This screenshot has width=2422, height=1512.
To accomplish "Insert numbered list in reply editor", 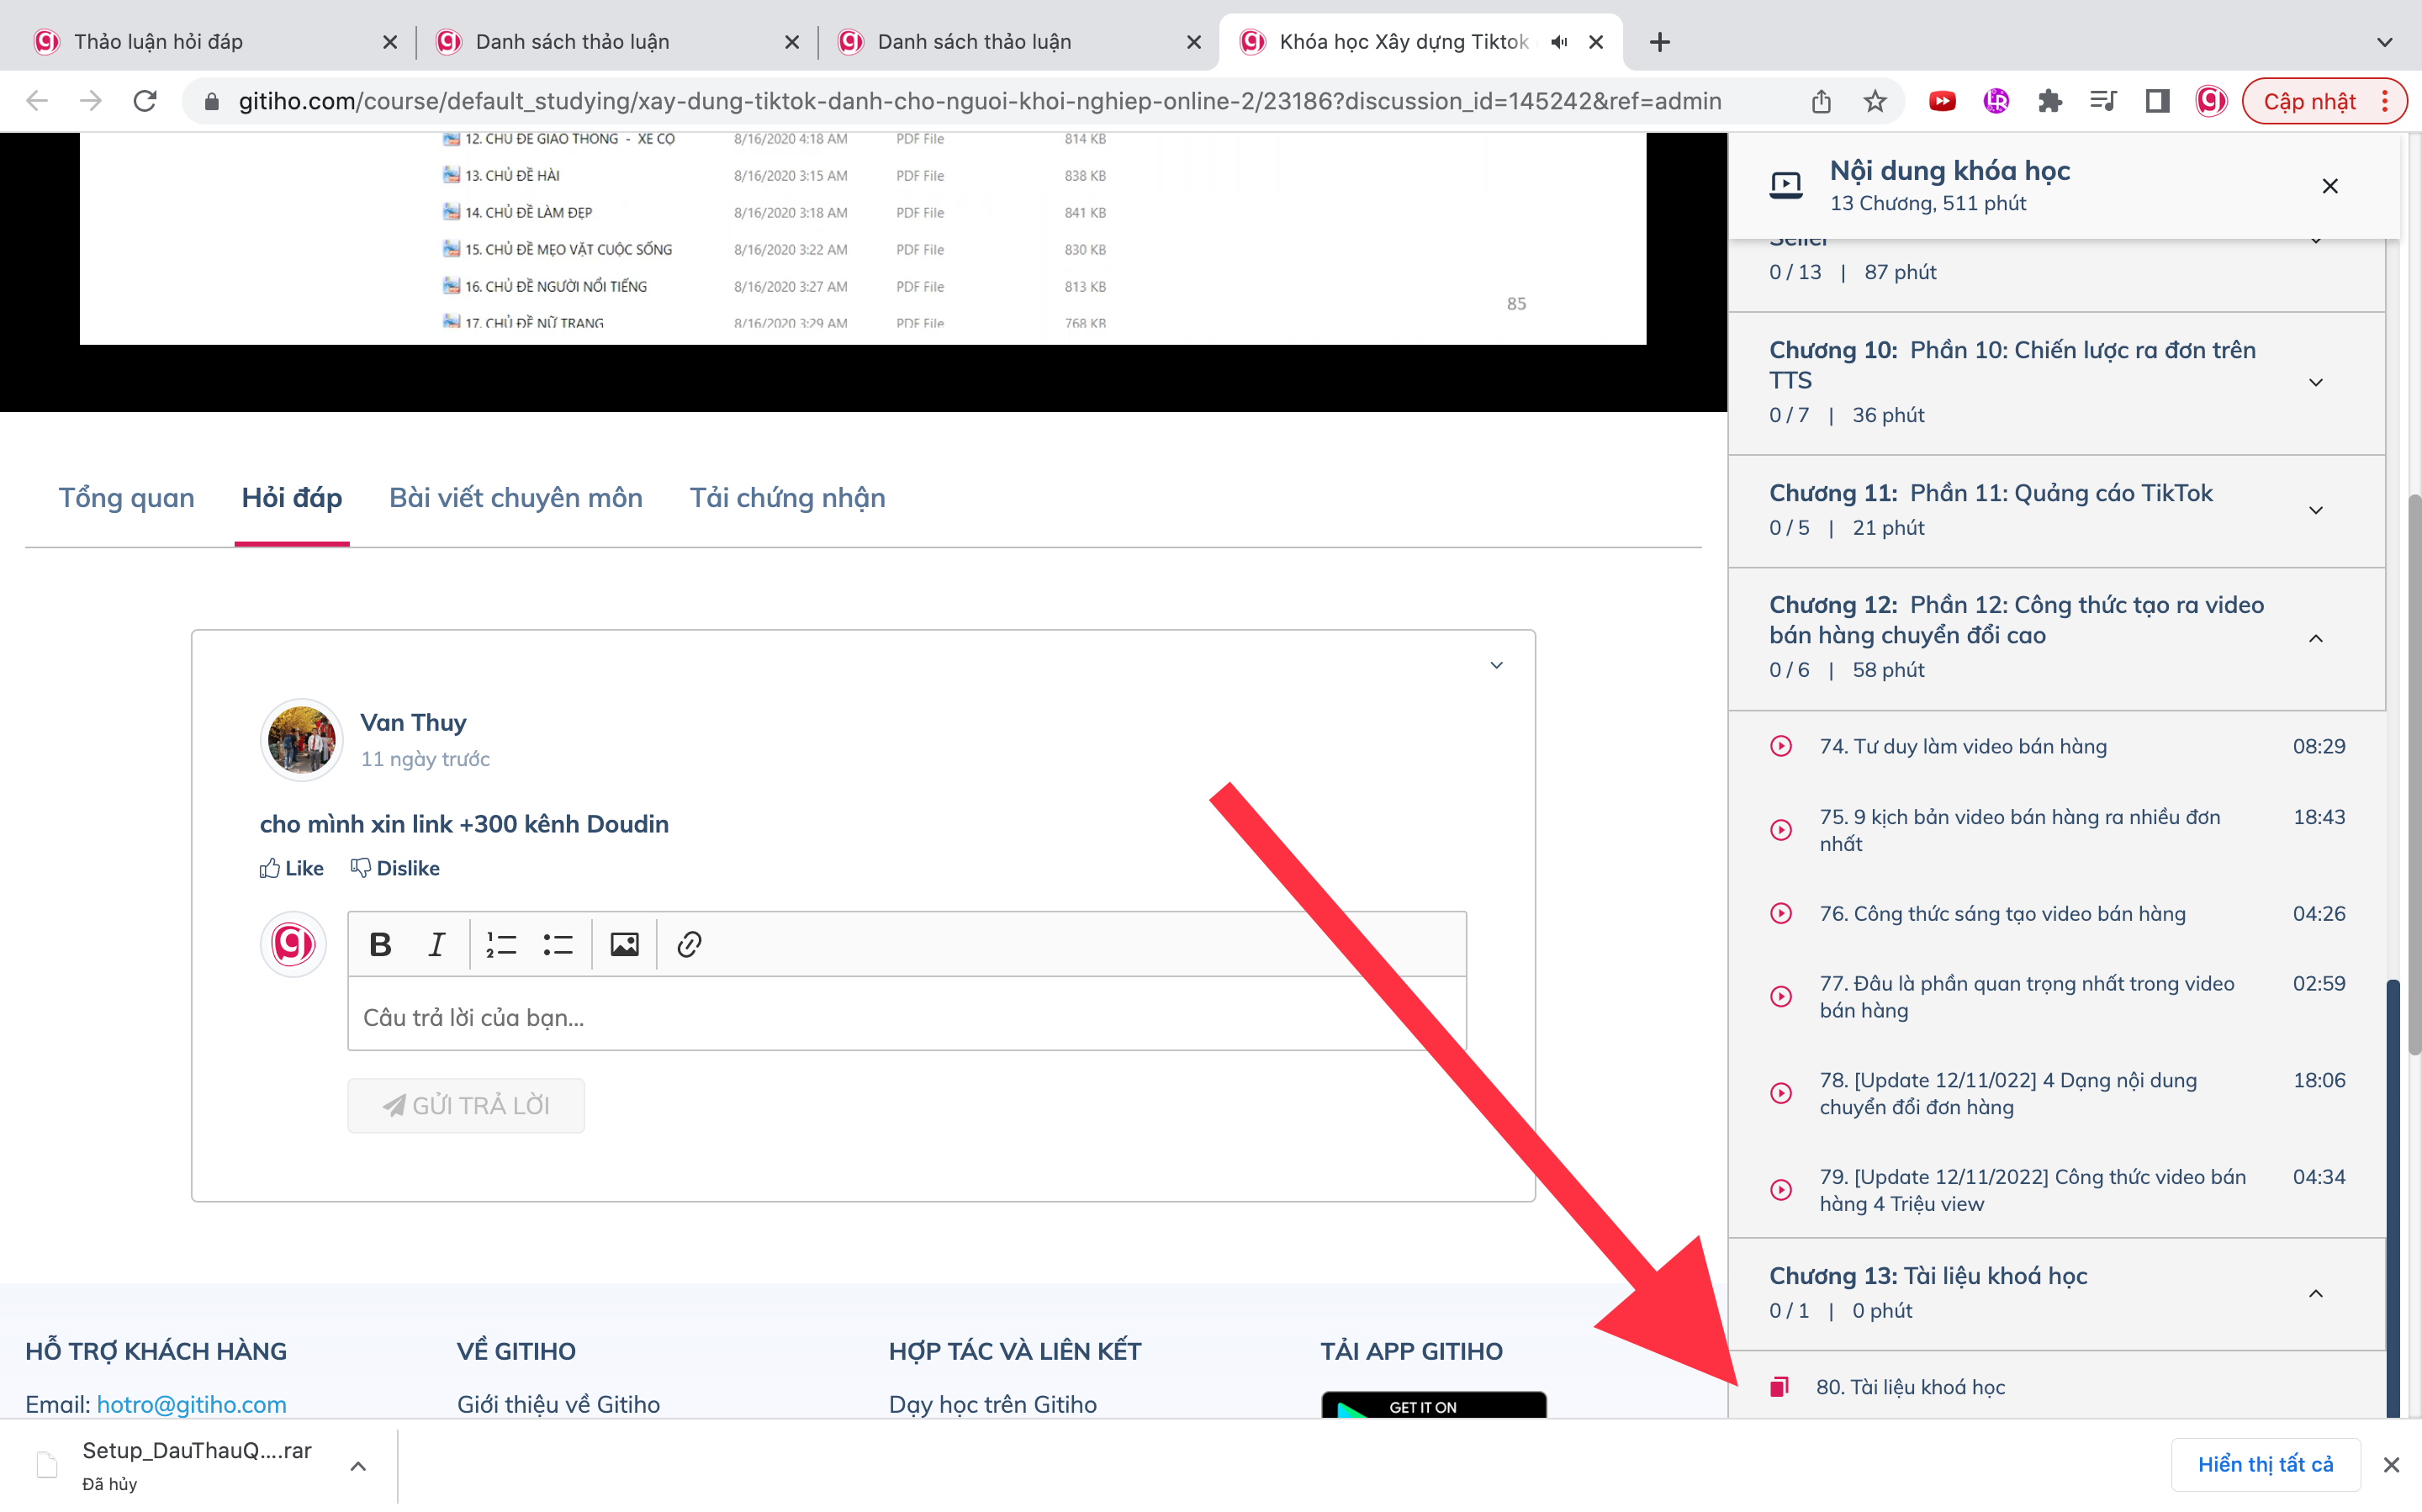I will tap(501, 944).
